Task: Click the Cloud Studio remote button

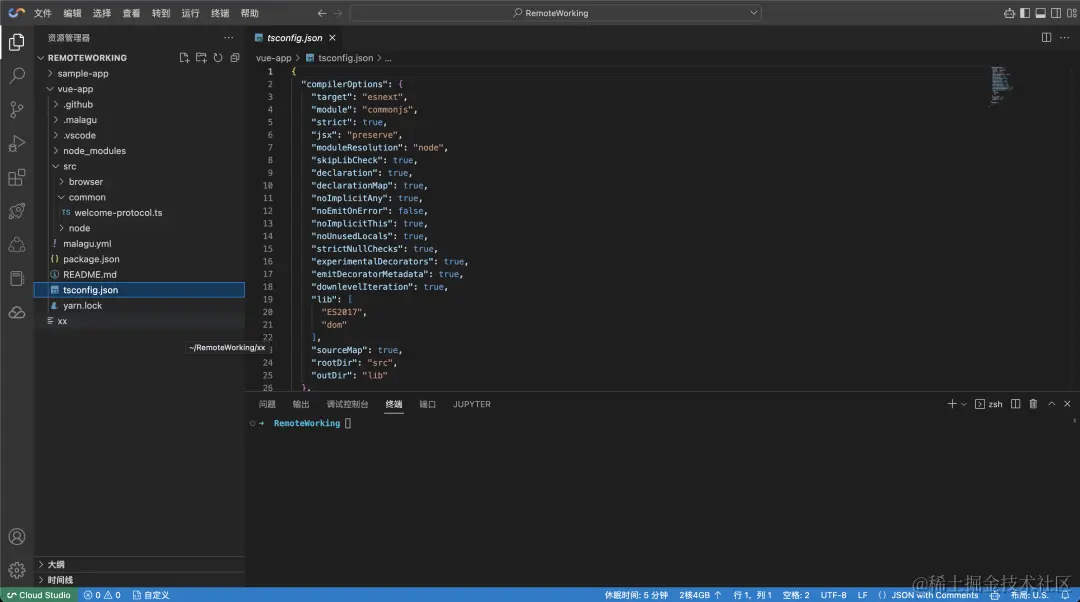Action: coord(39,595)
